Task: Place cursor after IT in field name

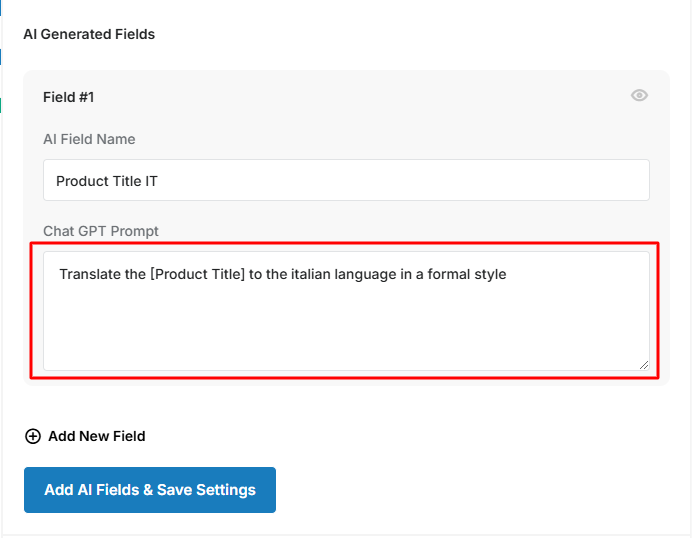Action: tap(158, 181)
